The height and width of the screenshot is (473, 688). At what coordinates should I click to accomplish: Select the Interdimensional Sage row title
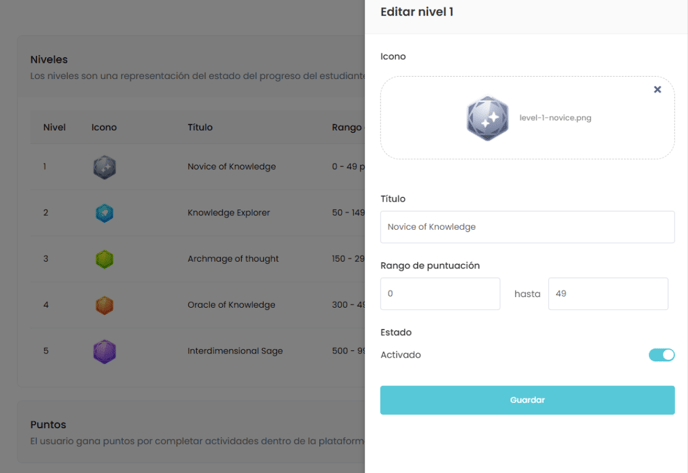pos(235,351)
